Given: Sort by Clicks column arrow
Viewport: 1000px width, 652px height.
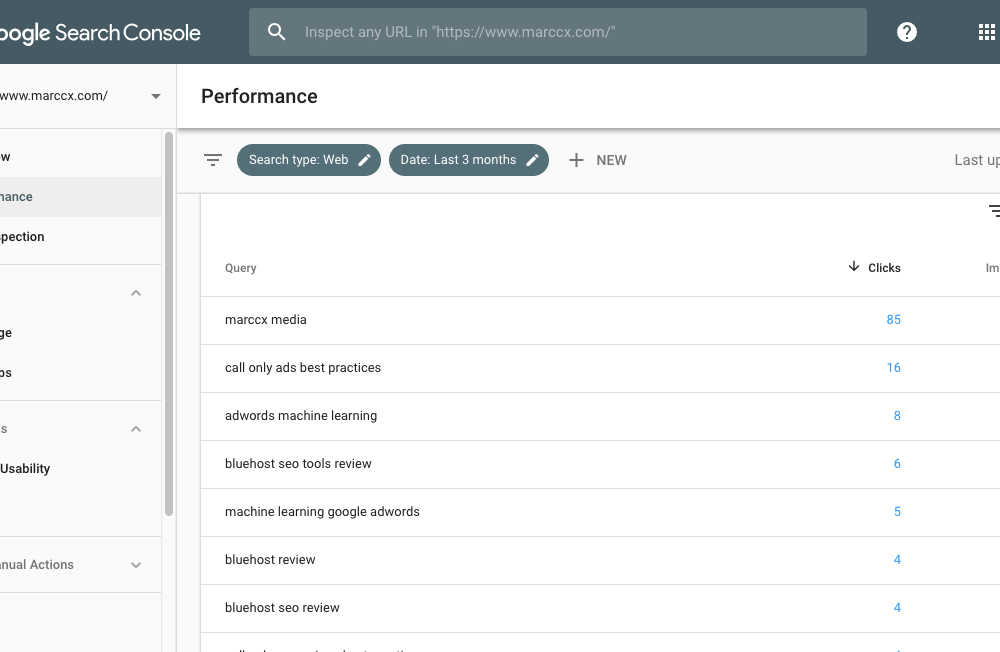Looking at the screenshot, I should pyautogui.click(x=853, y=267).
